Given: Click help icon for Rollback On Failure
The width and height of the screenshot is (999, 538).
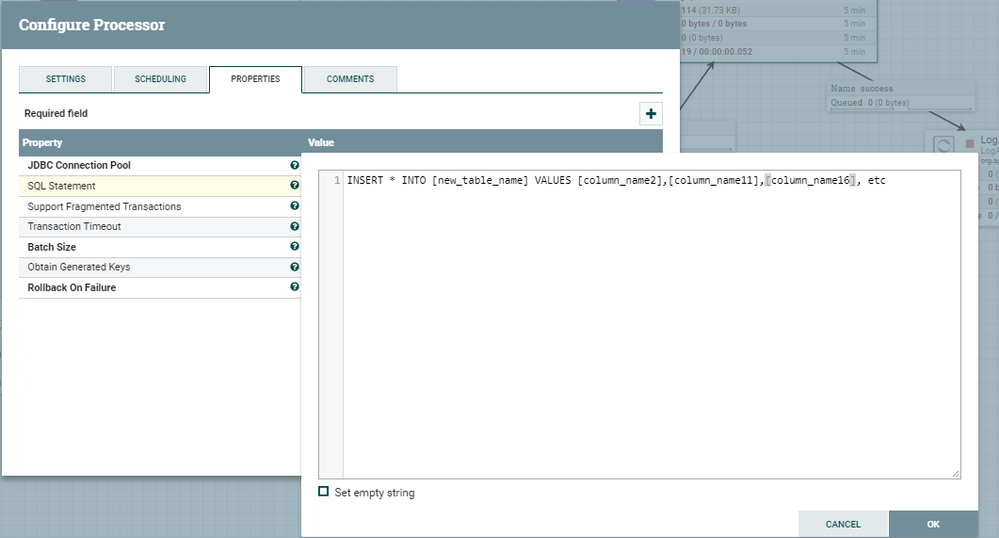Looking at the screenshot, I should 294,287.
